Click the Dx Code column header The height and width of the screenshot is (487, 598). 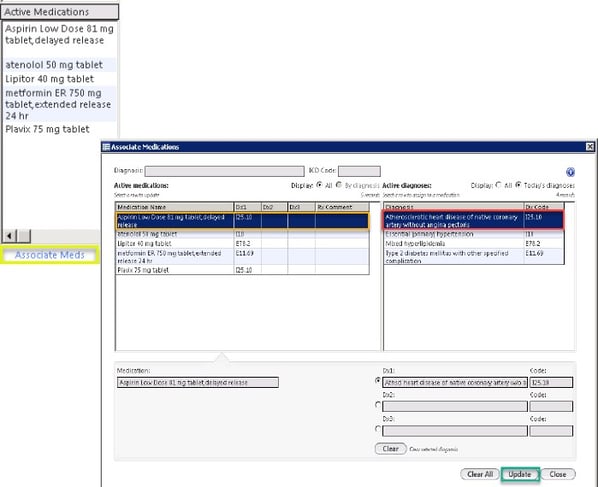(544, 207)
